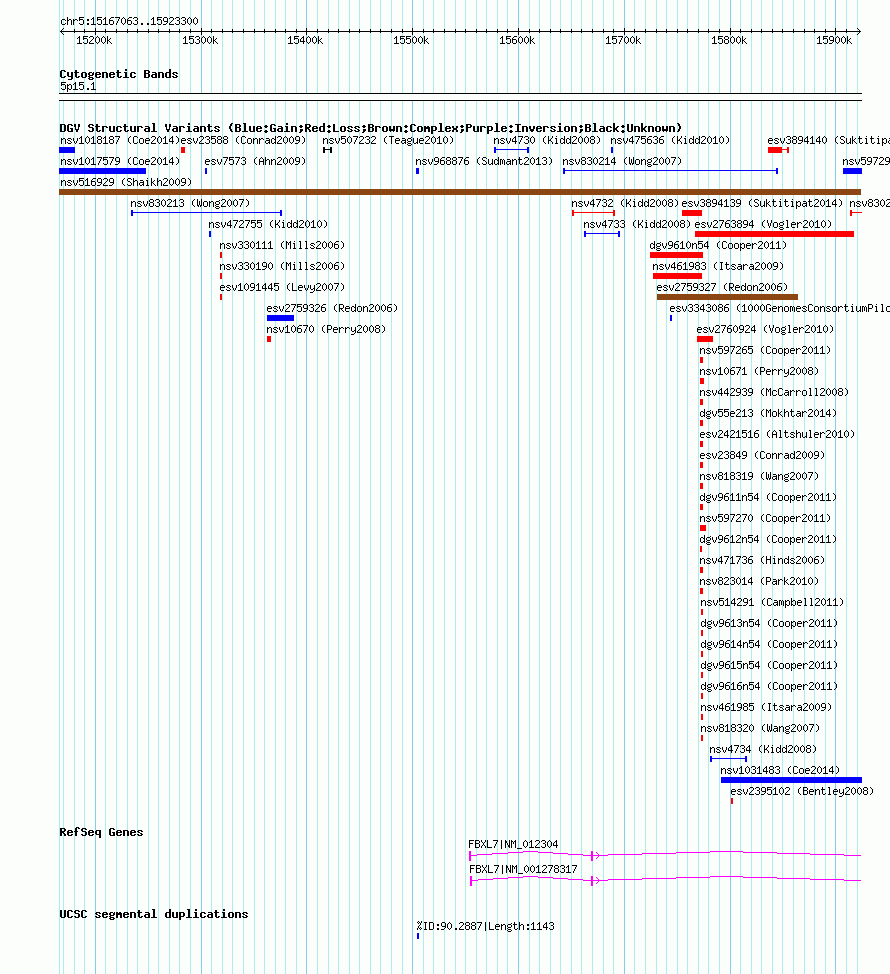The image size is (890, 974).
Task: Select nsv4734 (Kidd2008) variant
Action: click(763, 750)
